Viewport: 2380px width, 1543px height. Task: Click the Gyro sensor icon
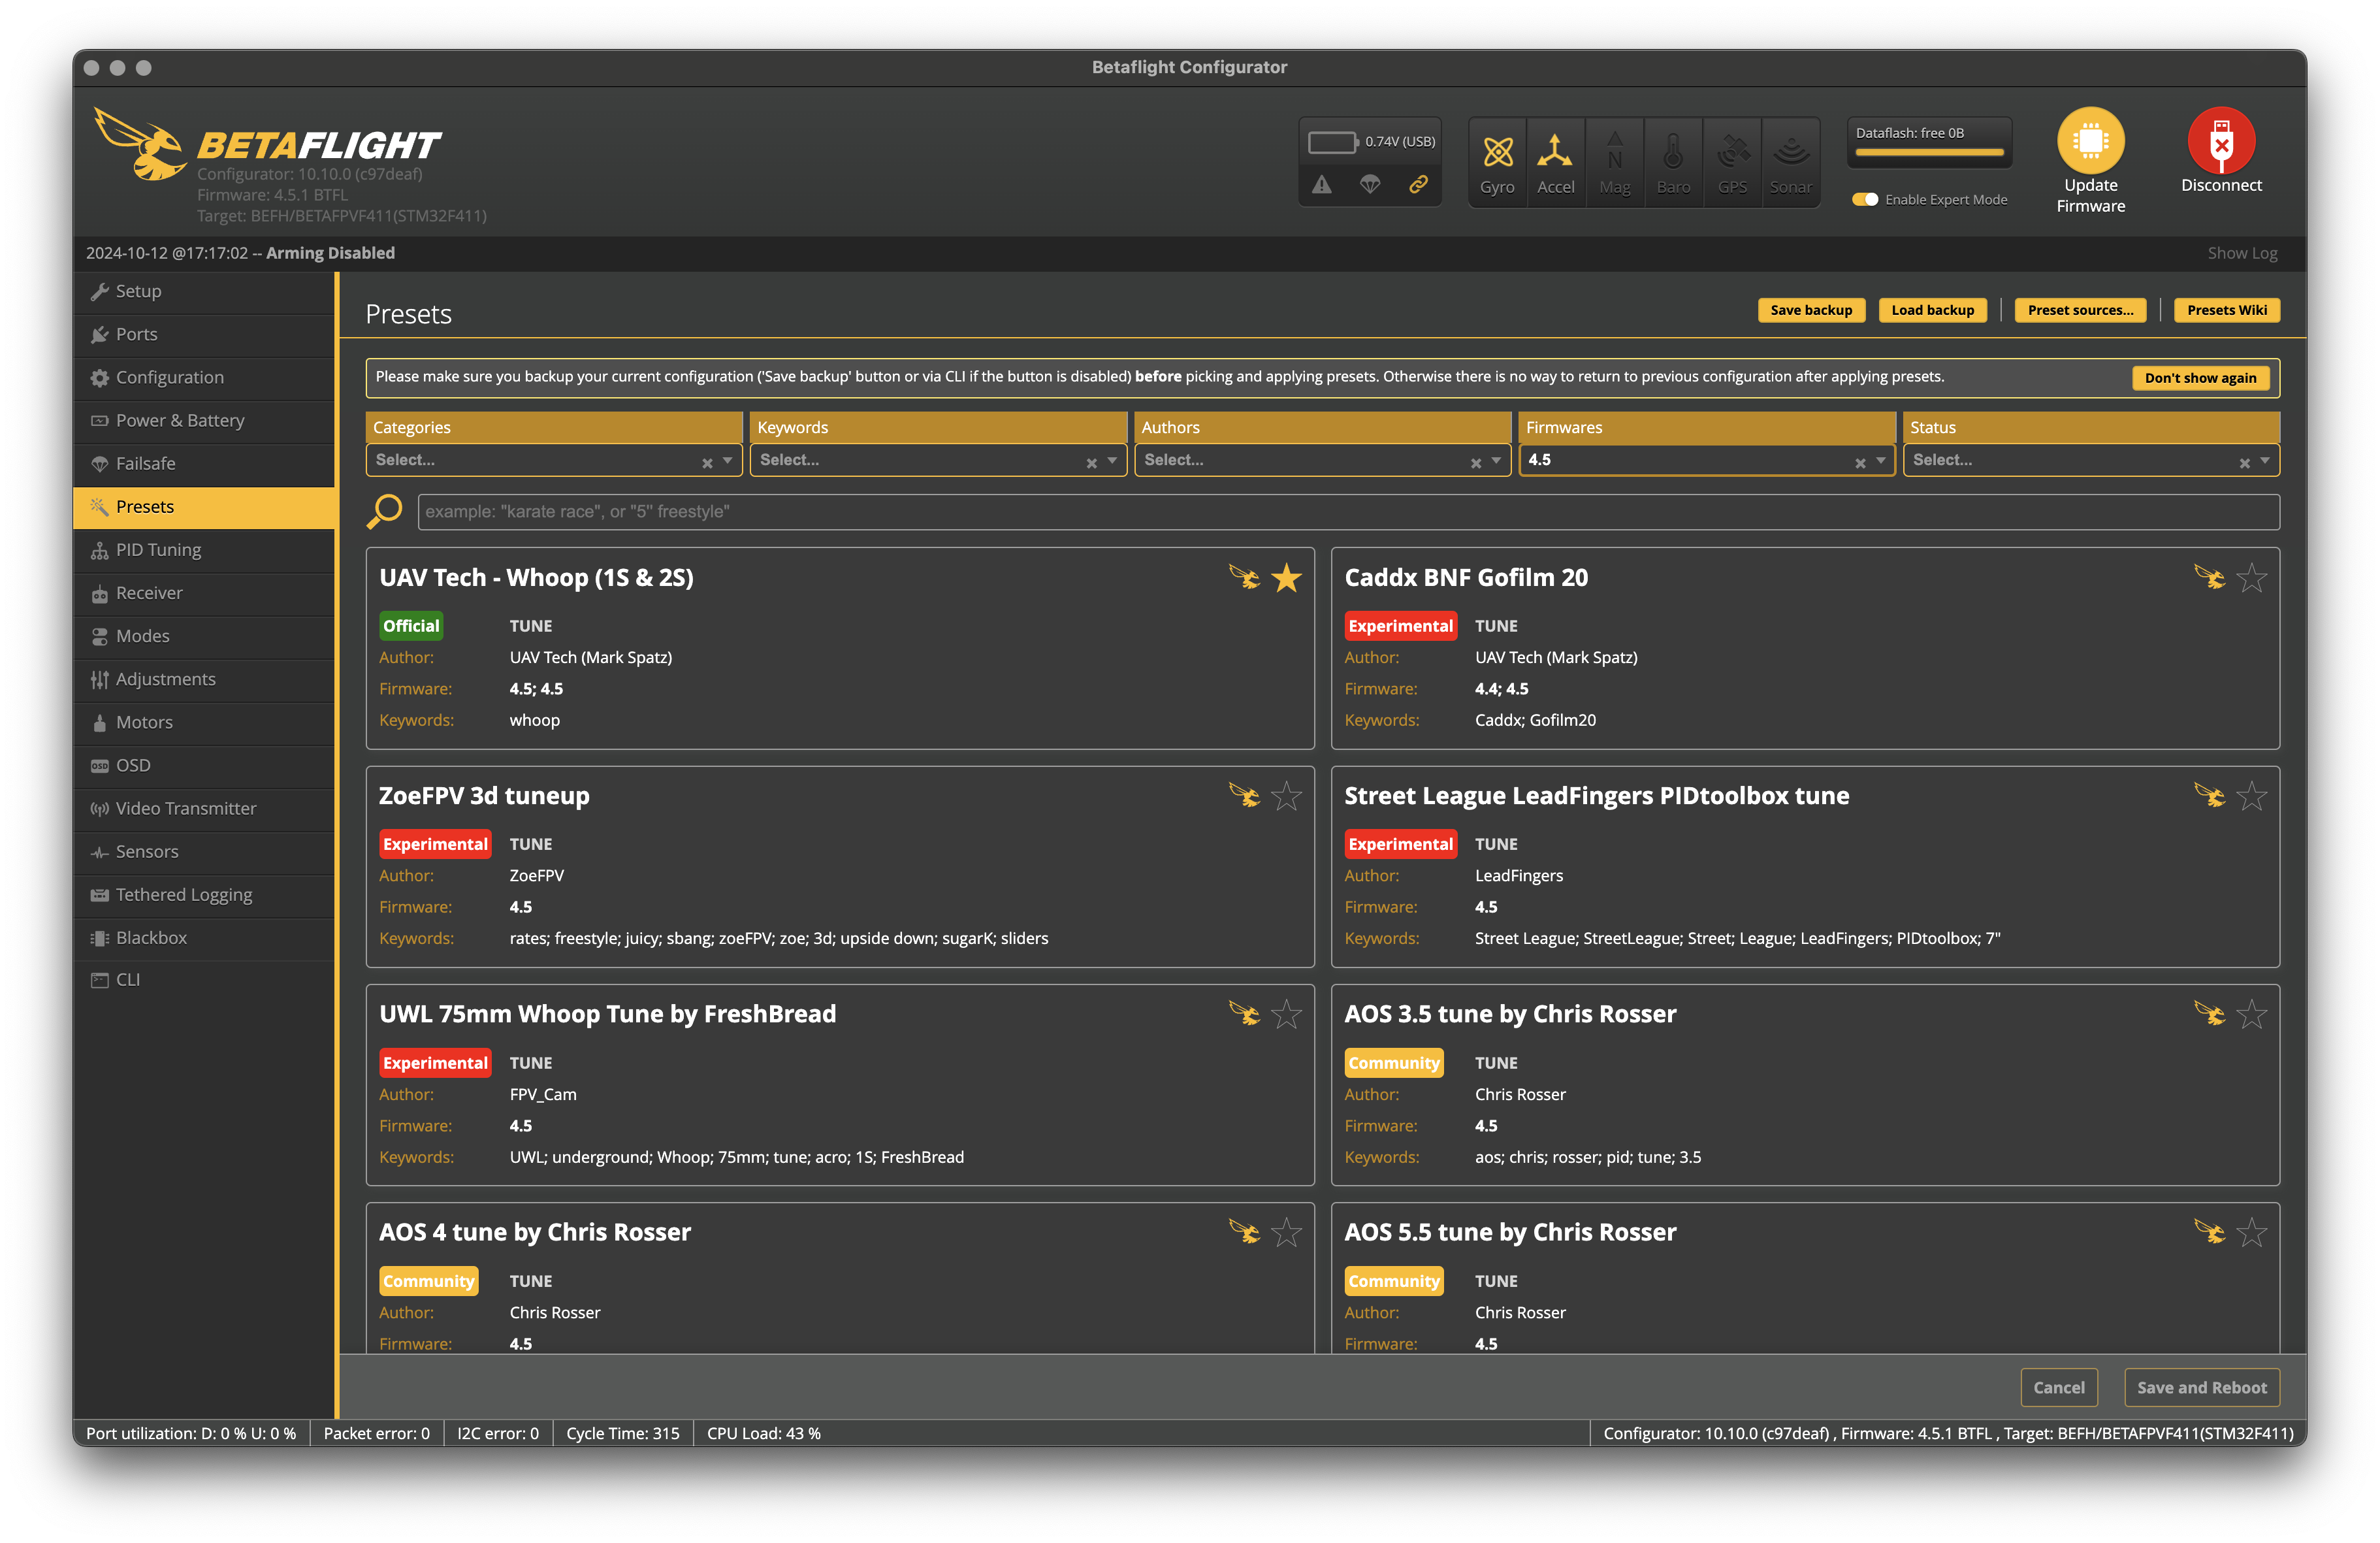[x=1497, y=152]
